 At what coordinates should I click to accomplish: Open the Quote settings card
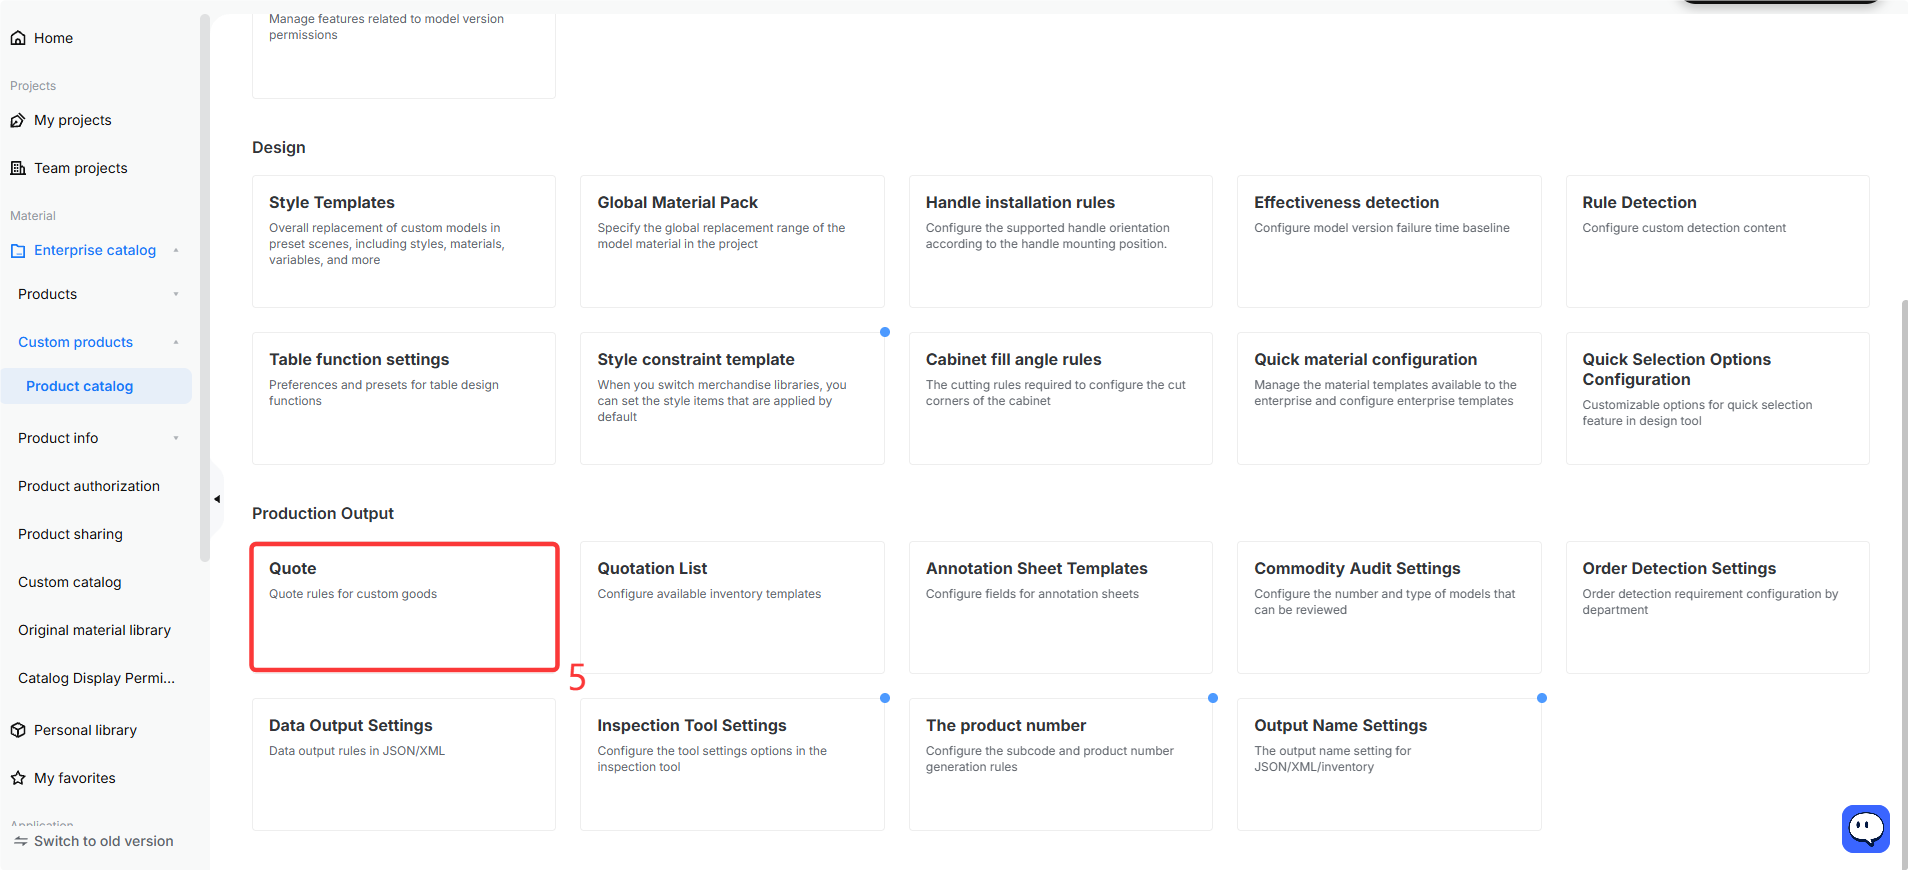click(x=404, y=607)
